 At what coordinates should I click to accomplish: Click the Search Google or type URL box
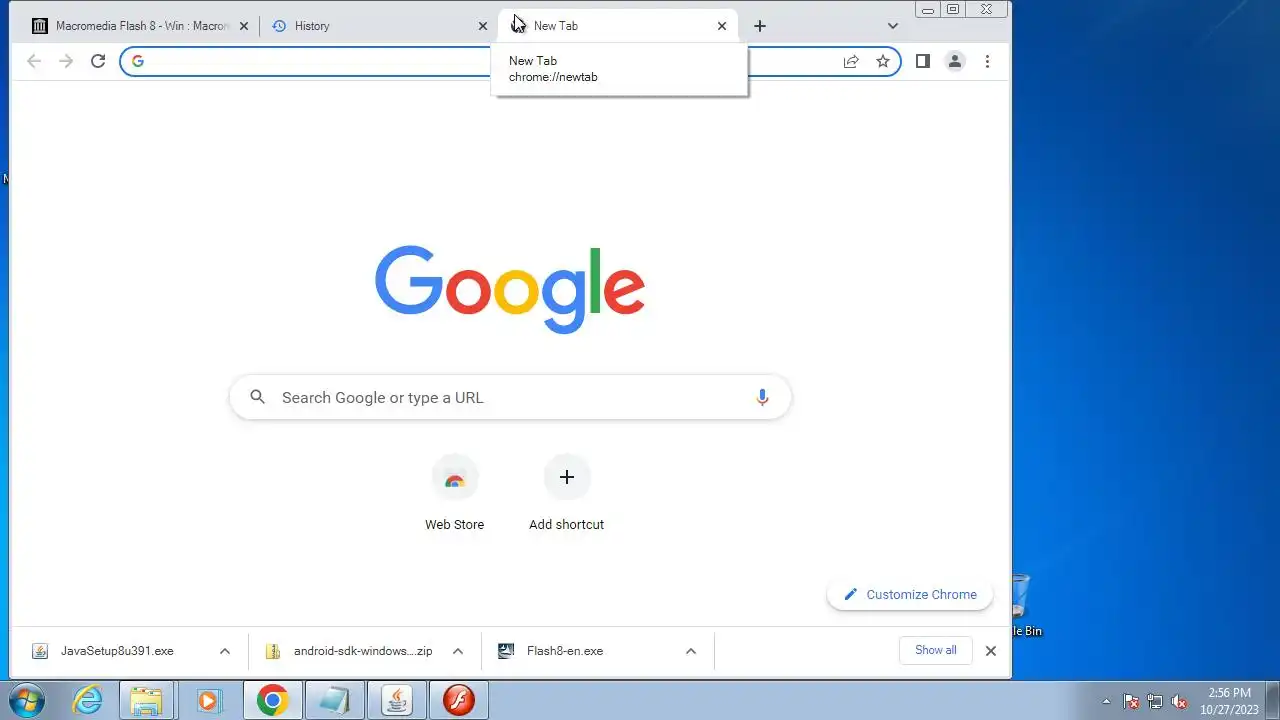pyautogui.click(x=510, y=397)
